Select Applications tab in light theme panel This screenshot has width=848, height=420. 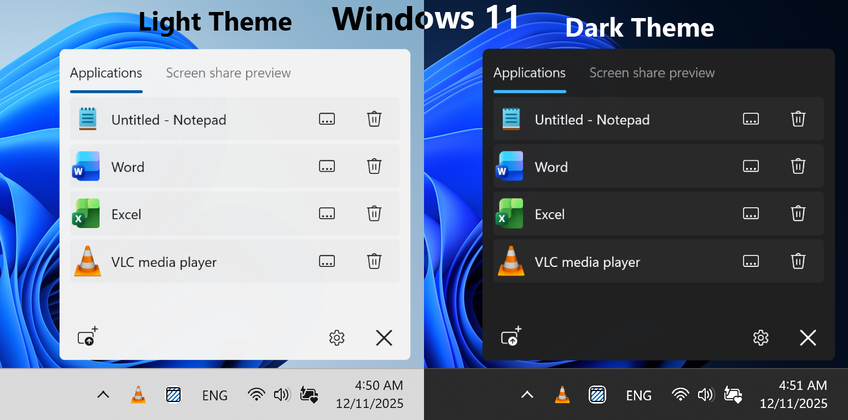pyautogui.click(x=106, y=73)
